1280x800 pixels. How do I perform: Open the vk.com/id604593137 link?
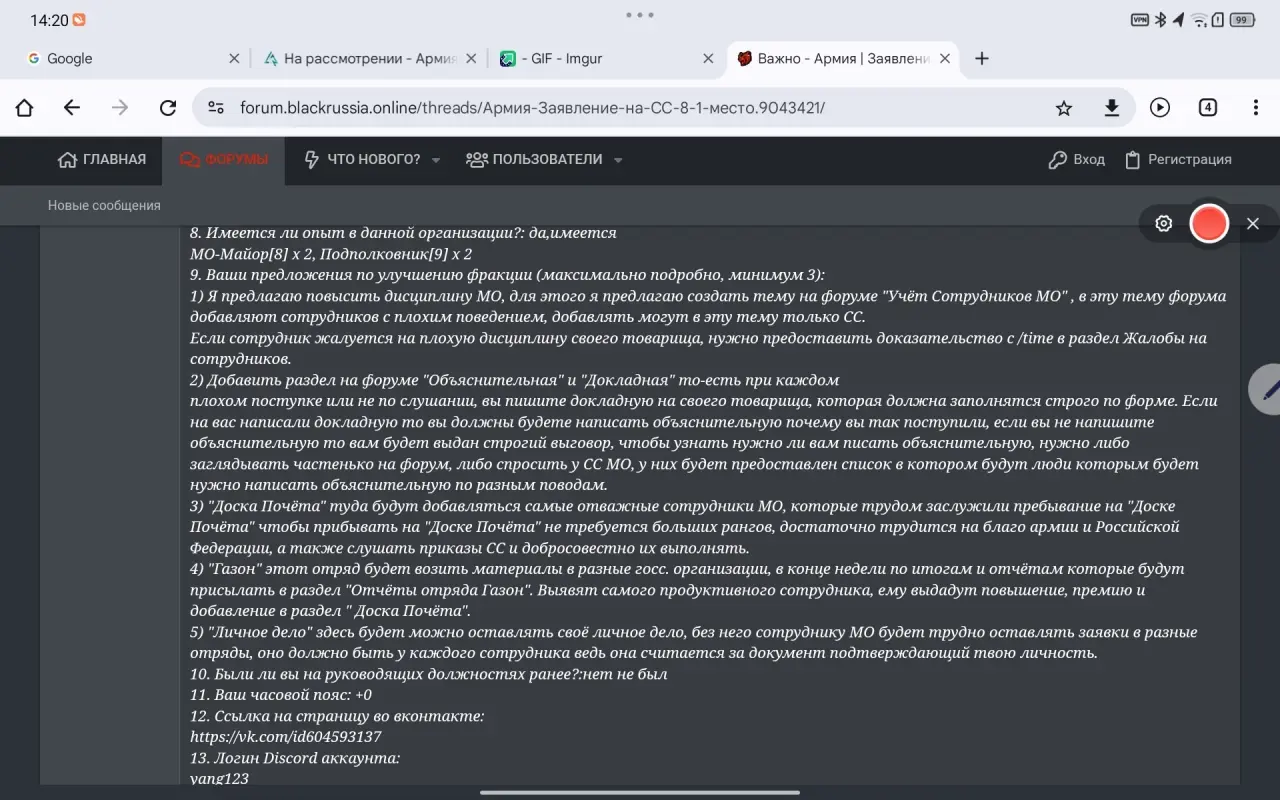click(x=286, y=737)
